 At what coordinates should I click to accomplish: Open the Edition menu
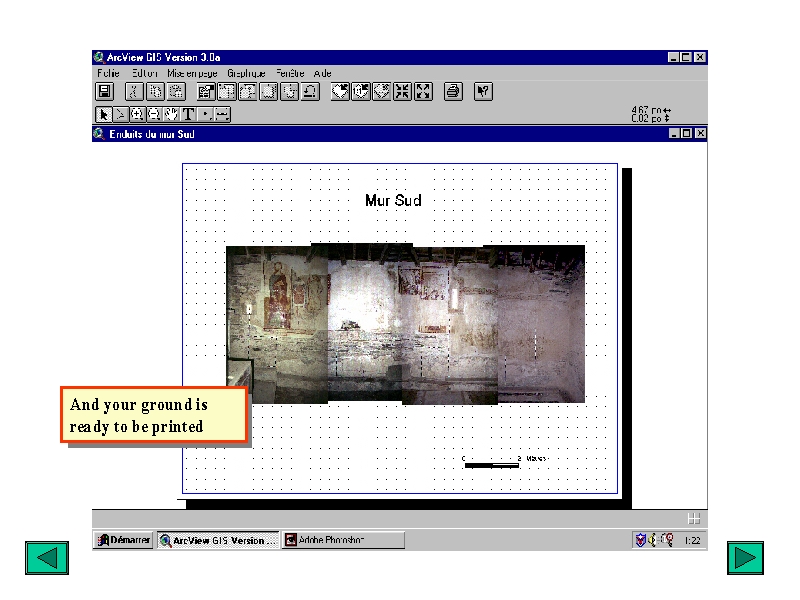(145, 73)
